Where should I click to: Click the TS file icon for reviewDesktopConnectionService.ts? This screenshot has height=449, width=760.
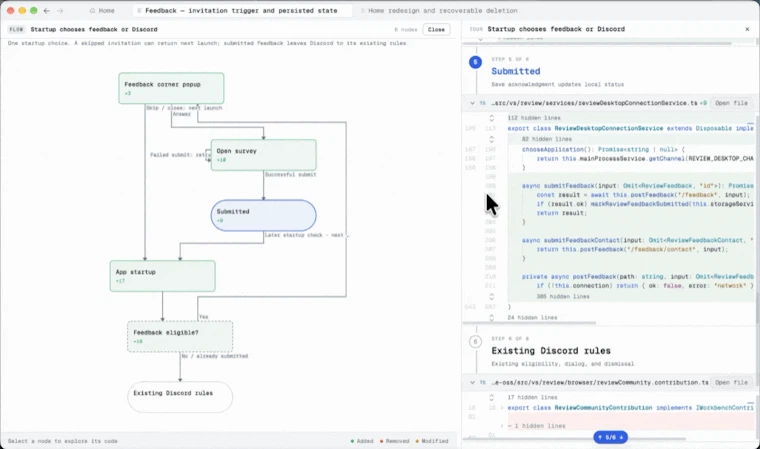point(482,103)
